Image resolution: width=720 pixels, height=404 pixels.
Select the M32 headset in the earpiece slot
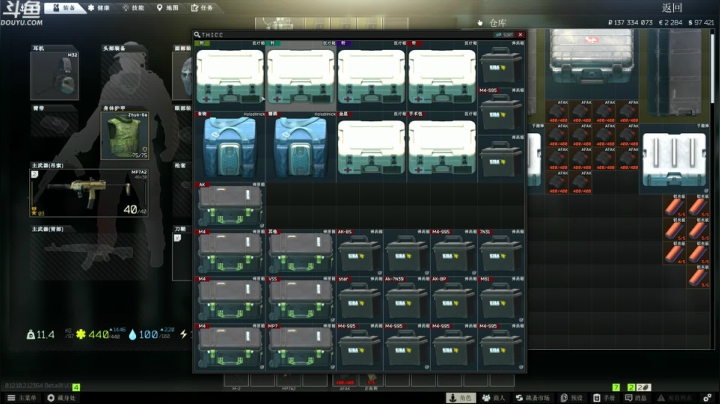tap(55, 76)
